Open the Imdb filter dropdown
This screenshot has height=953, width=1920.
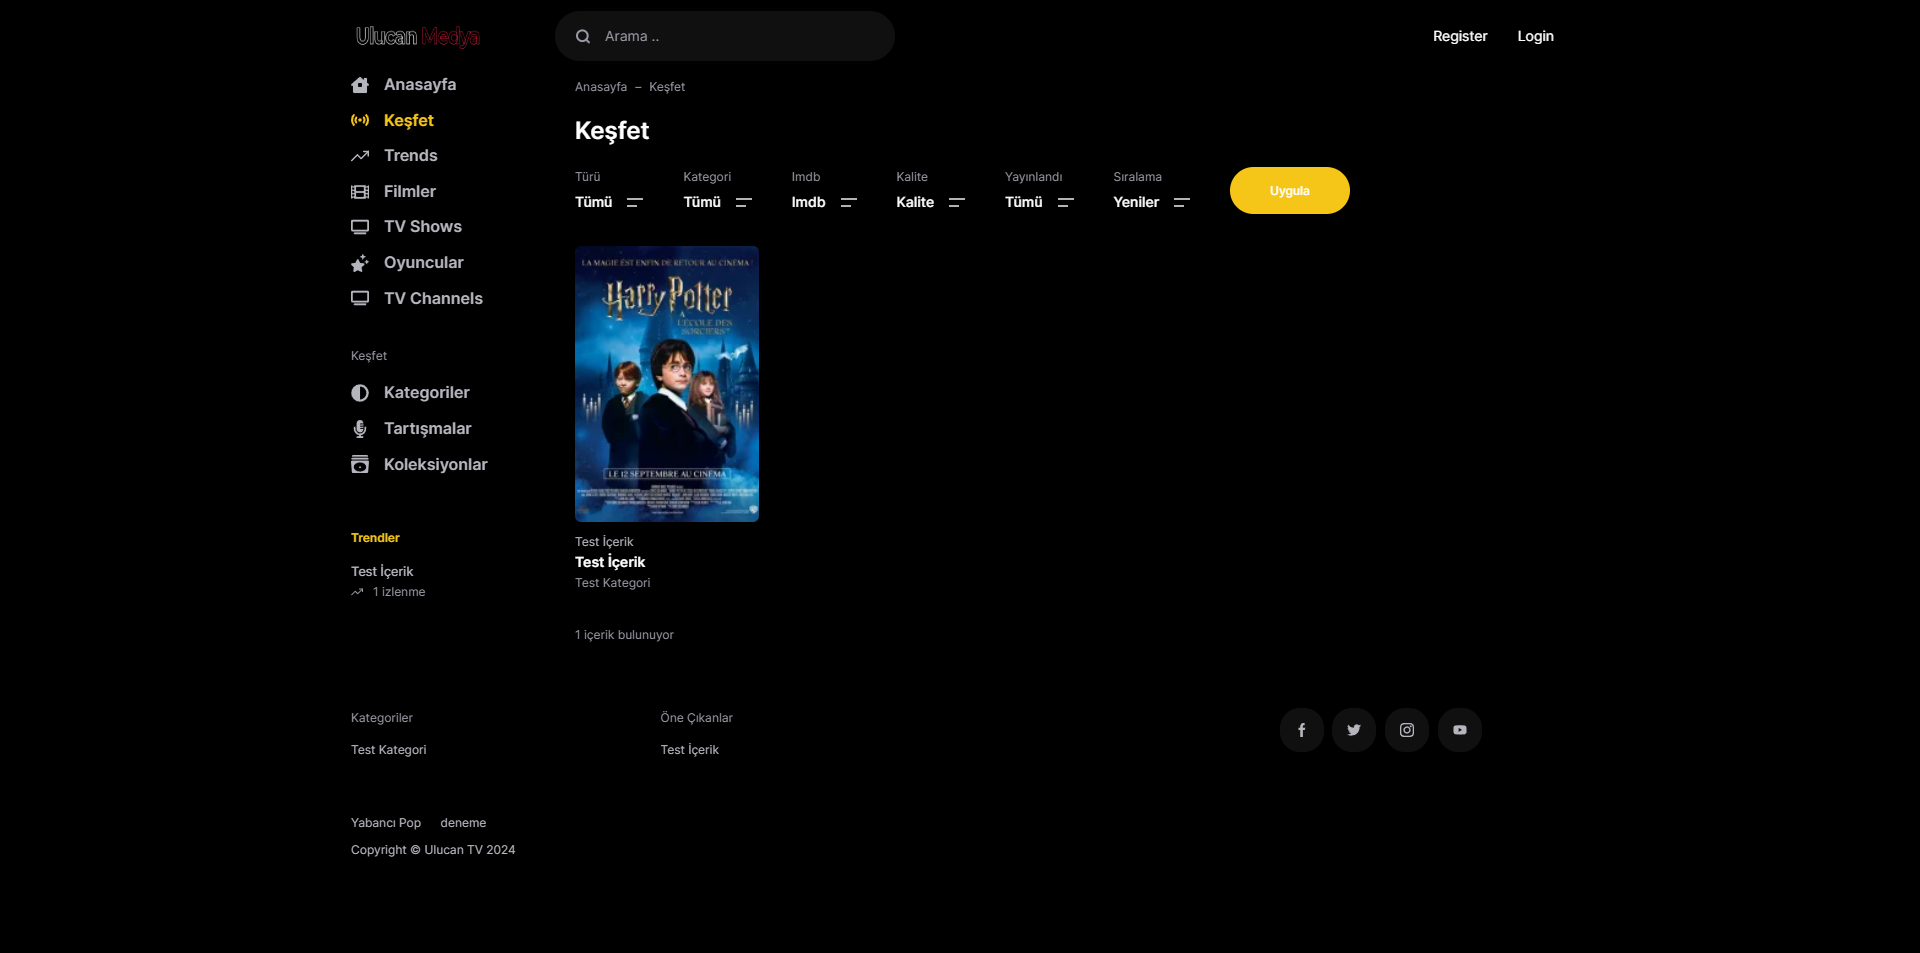(824, 202)
